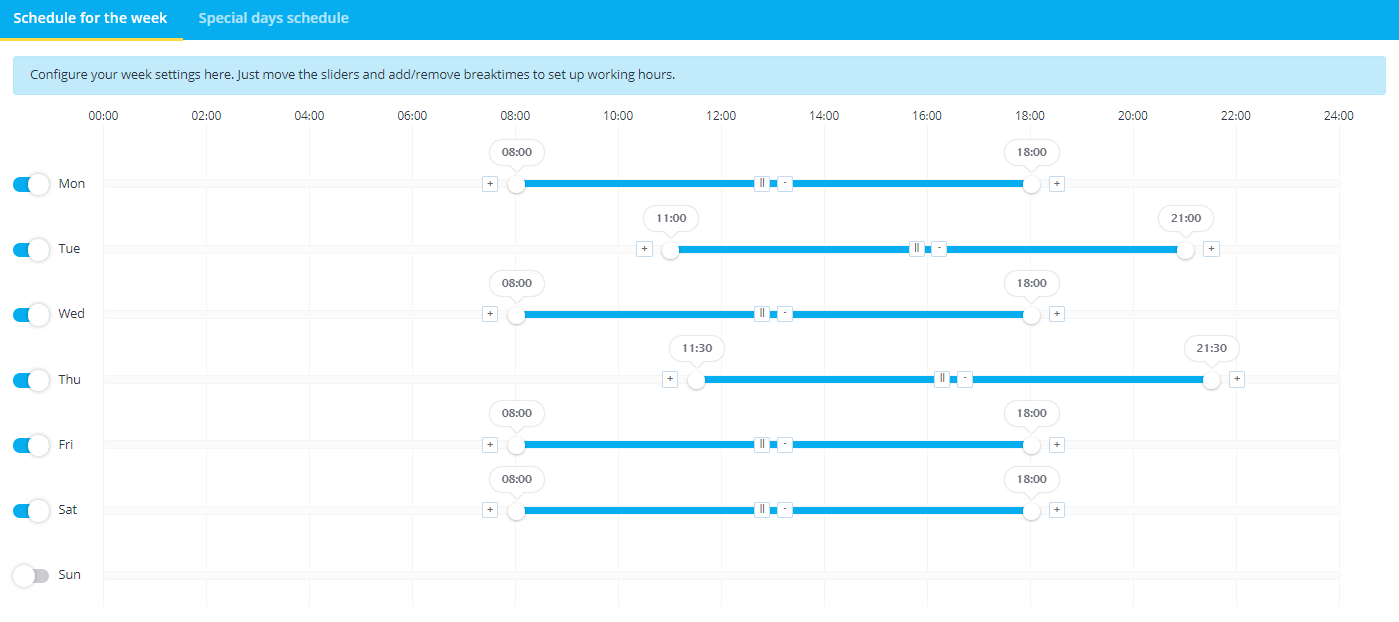This screenshot has width=1399, height=622.
Task: Click Monday's start time slider handle
Action: [516, 184]
